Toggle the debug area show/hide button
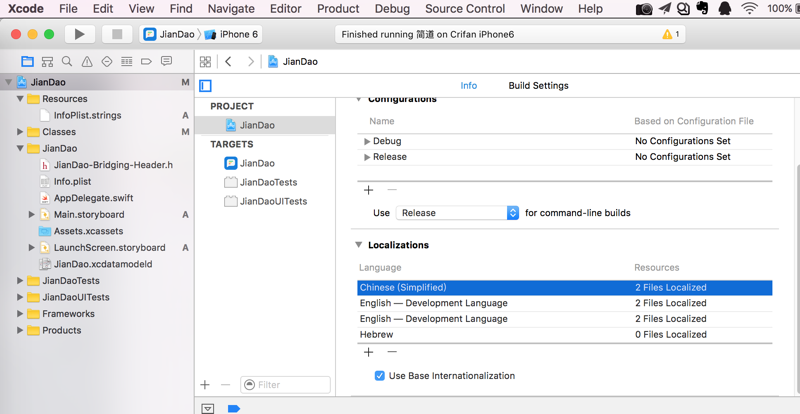Image resolution: width=800 pixels, height=414 pixels. 208,408
